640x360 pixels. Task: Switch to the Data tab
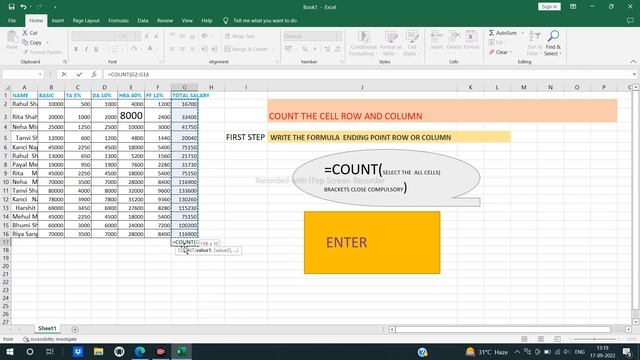tap(143, 20)
